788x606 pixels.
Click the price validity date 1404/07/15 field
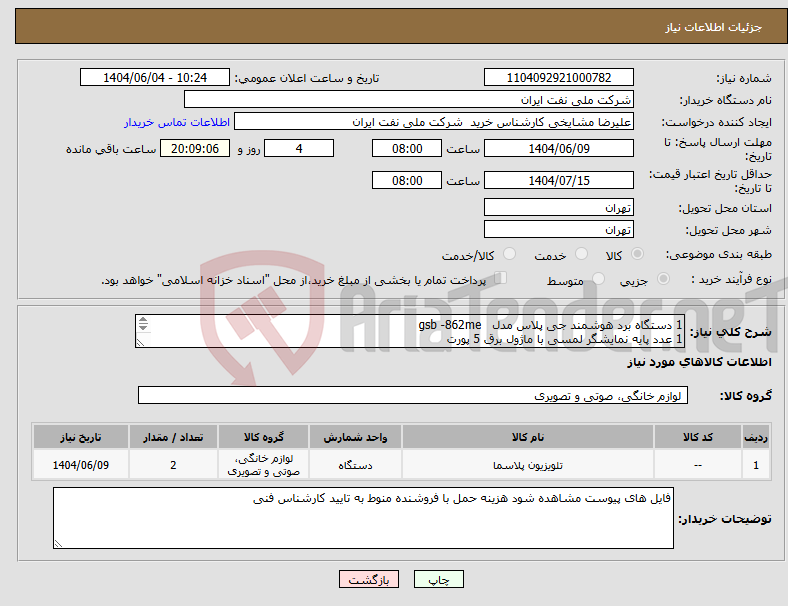click(559, 180)
